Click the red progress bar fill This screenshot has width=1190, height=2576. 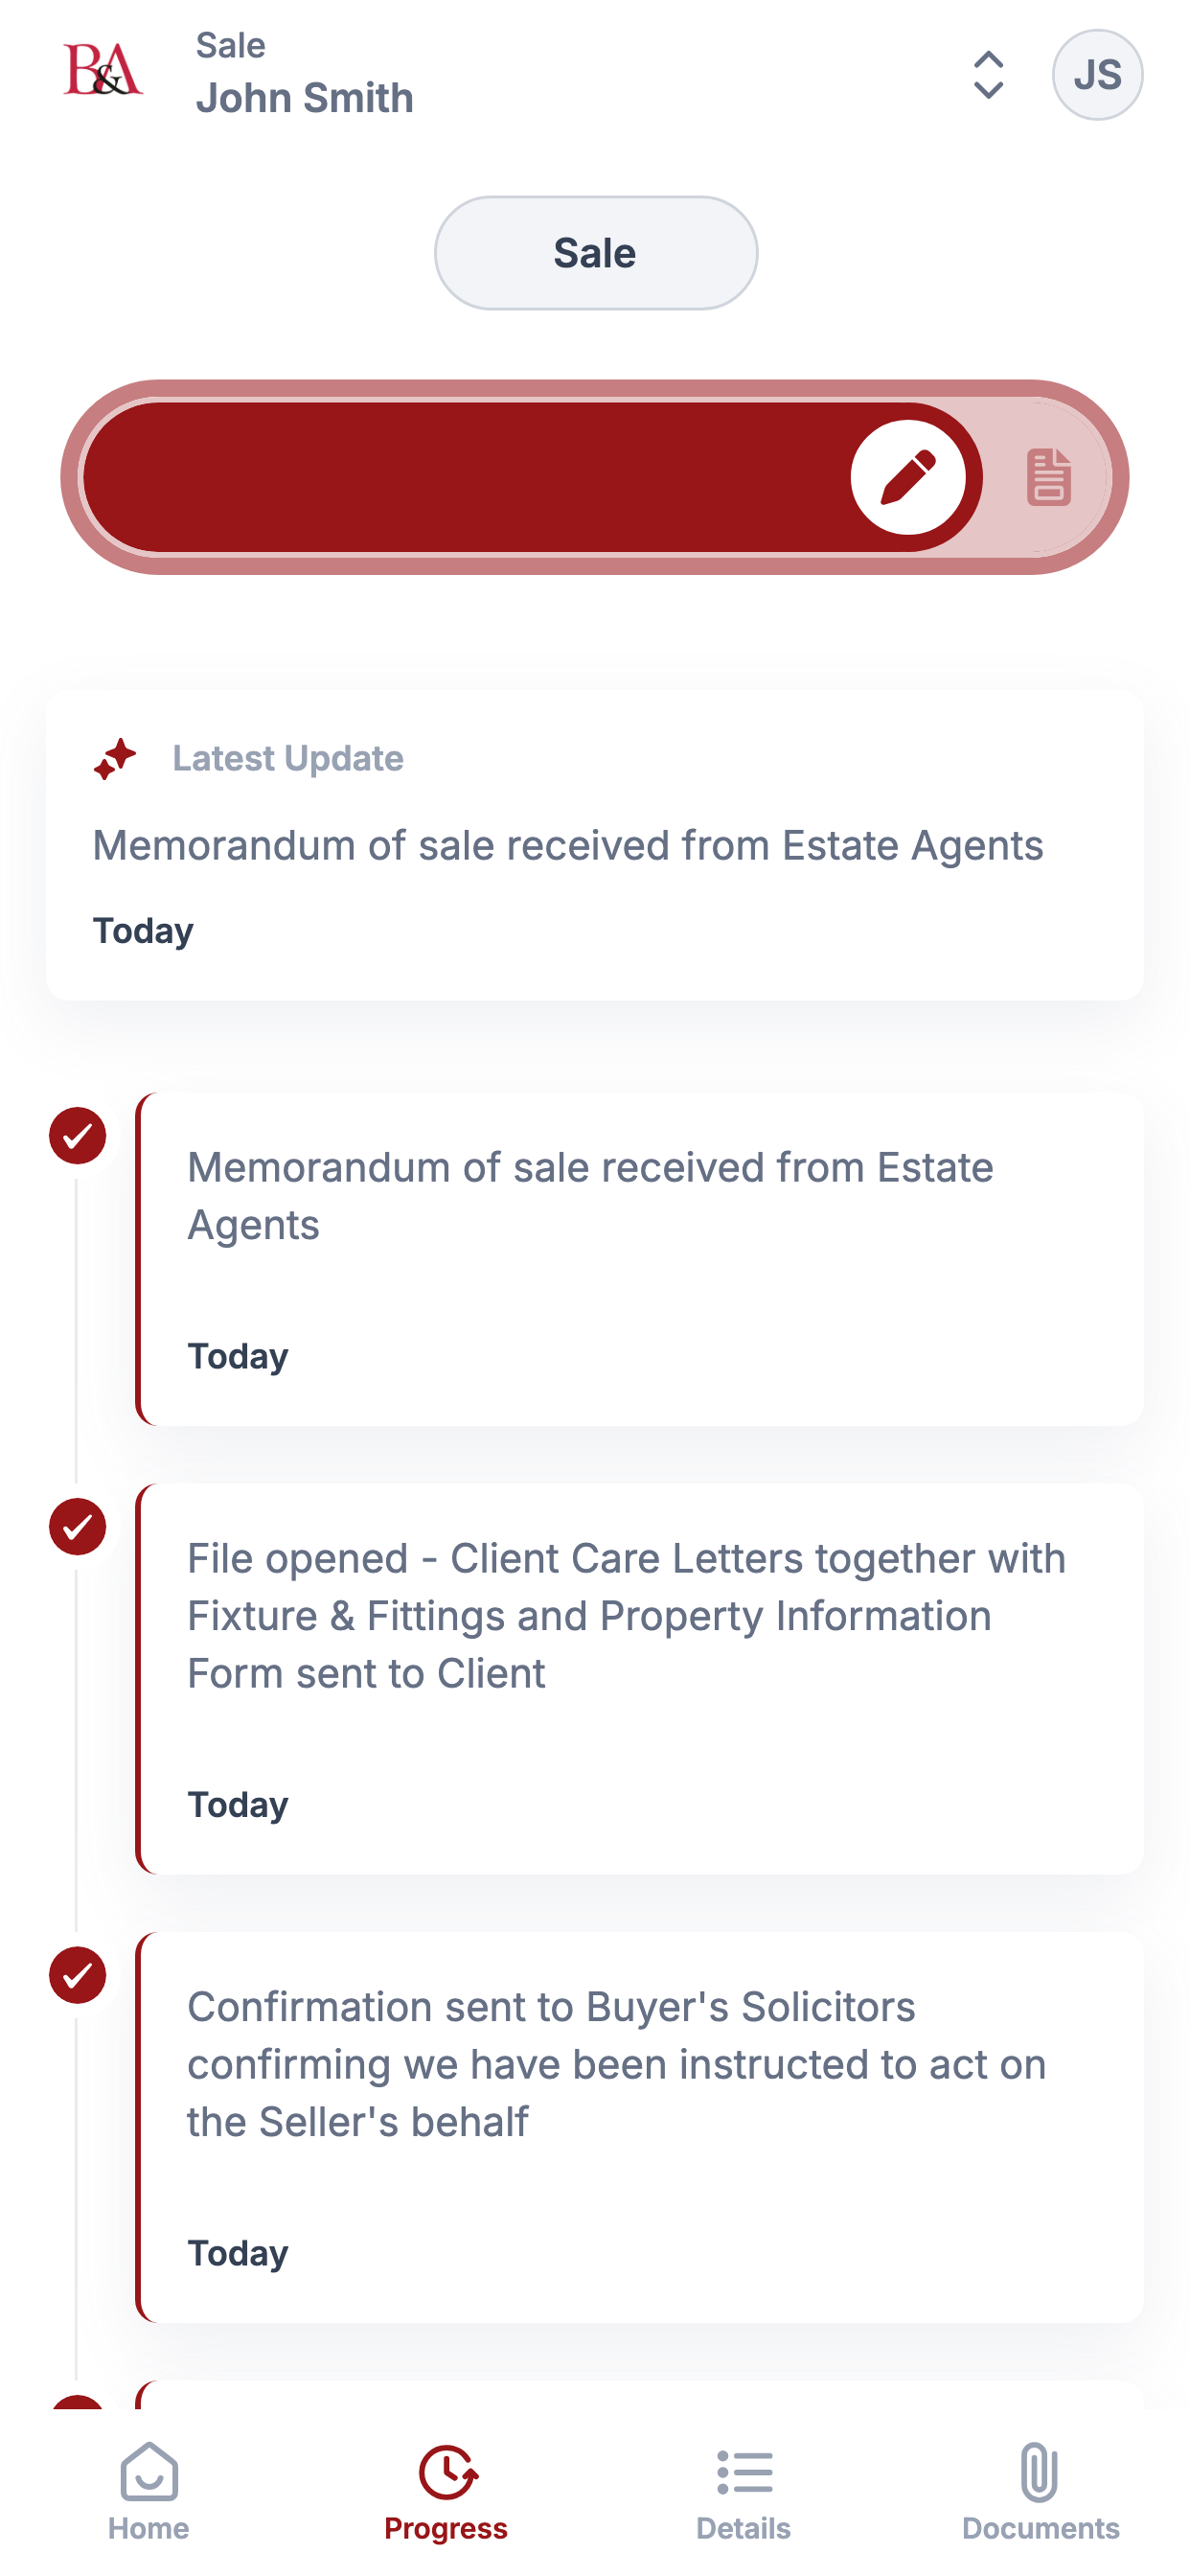click(532, 477)
